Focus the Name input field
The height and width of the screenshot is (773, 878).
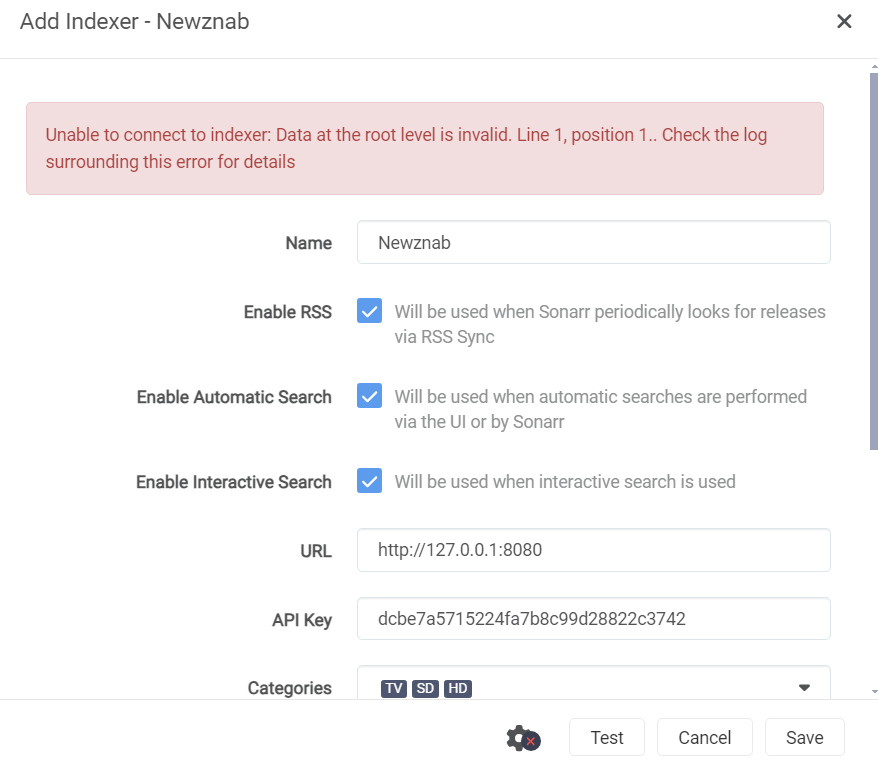(594, 242)
